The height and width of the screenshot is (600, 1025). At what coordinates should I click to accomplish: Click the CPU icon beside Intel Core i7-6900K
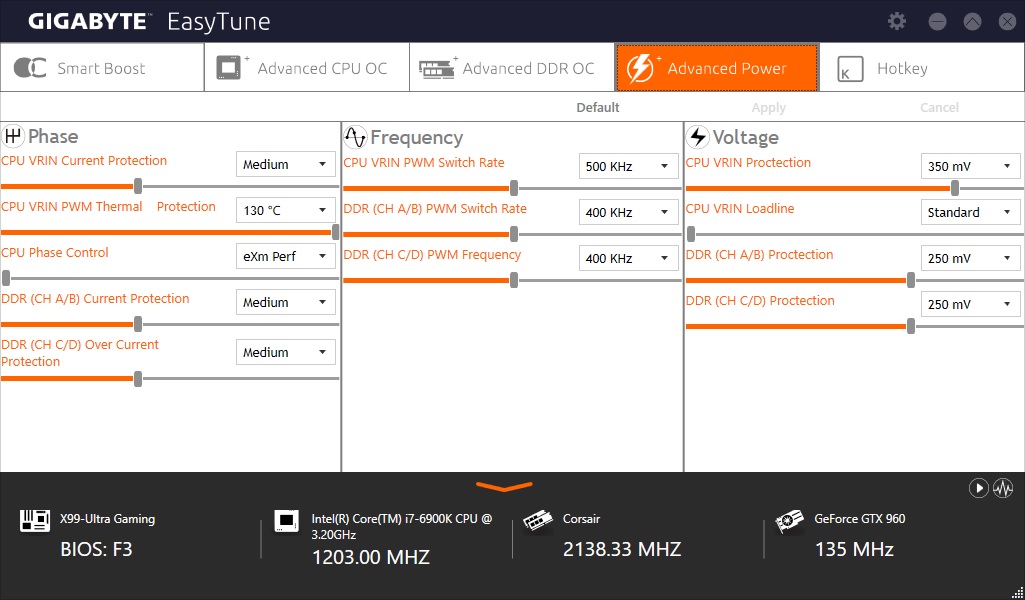click(286, 521)
